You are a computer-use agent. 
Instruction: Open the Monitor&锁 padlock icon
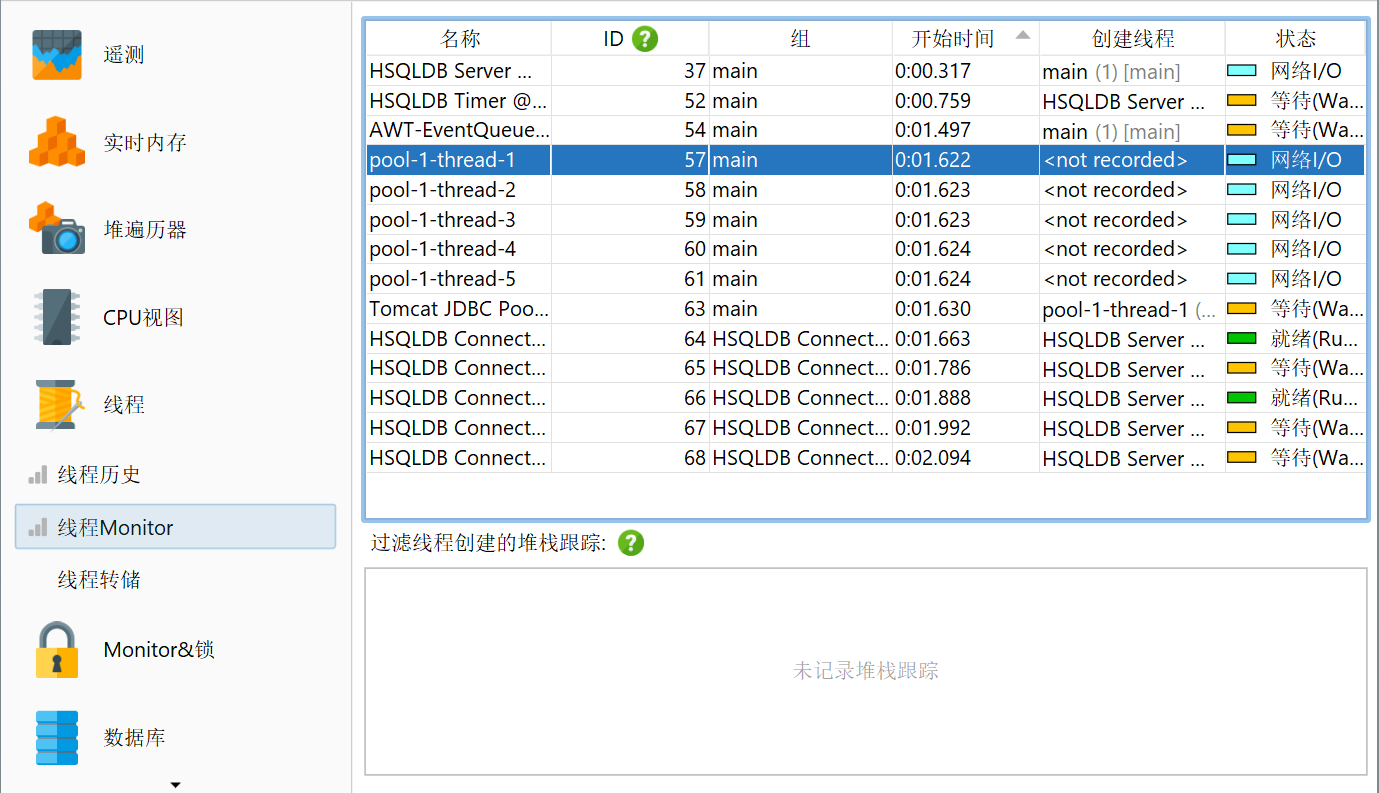[x=56, y=650]
